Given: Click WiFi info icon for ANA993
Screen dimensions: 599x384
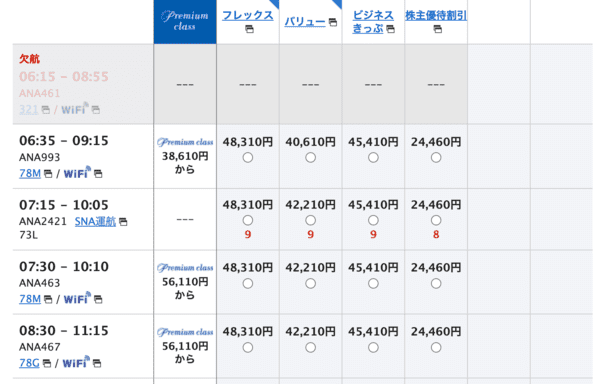Looking at the screenshot, I should click(98, 174).
